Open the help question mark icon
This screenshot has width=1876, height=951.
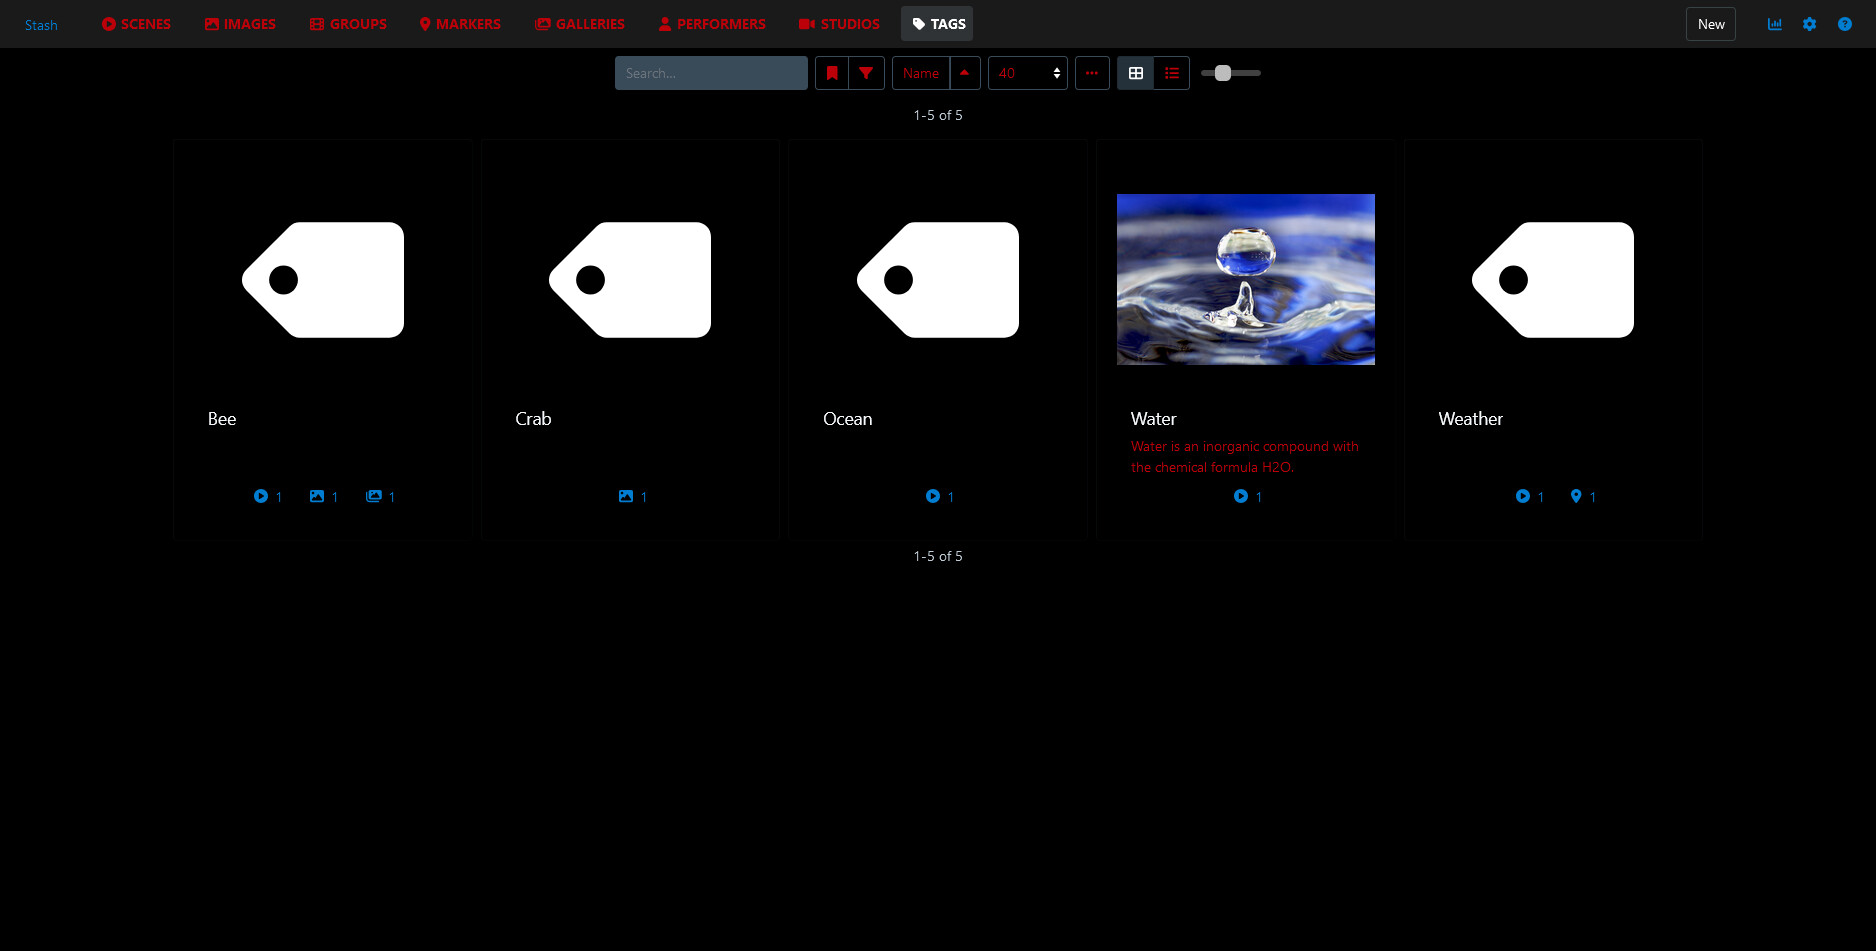(x=1845, y=24)
